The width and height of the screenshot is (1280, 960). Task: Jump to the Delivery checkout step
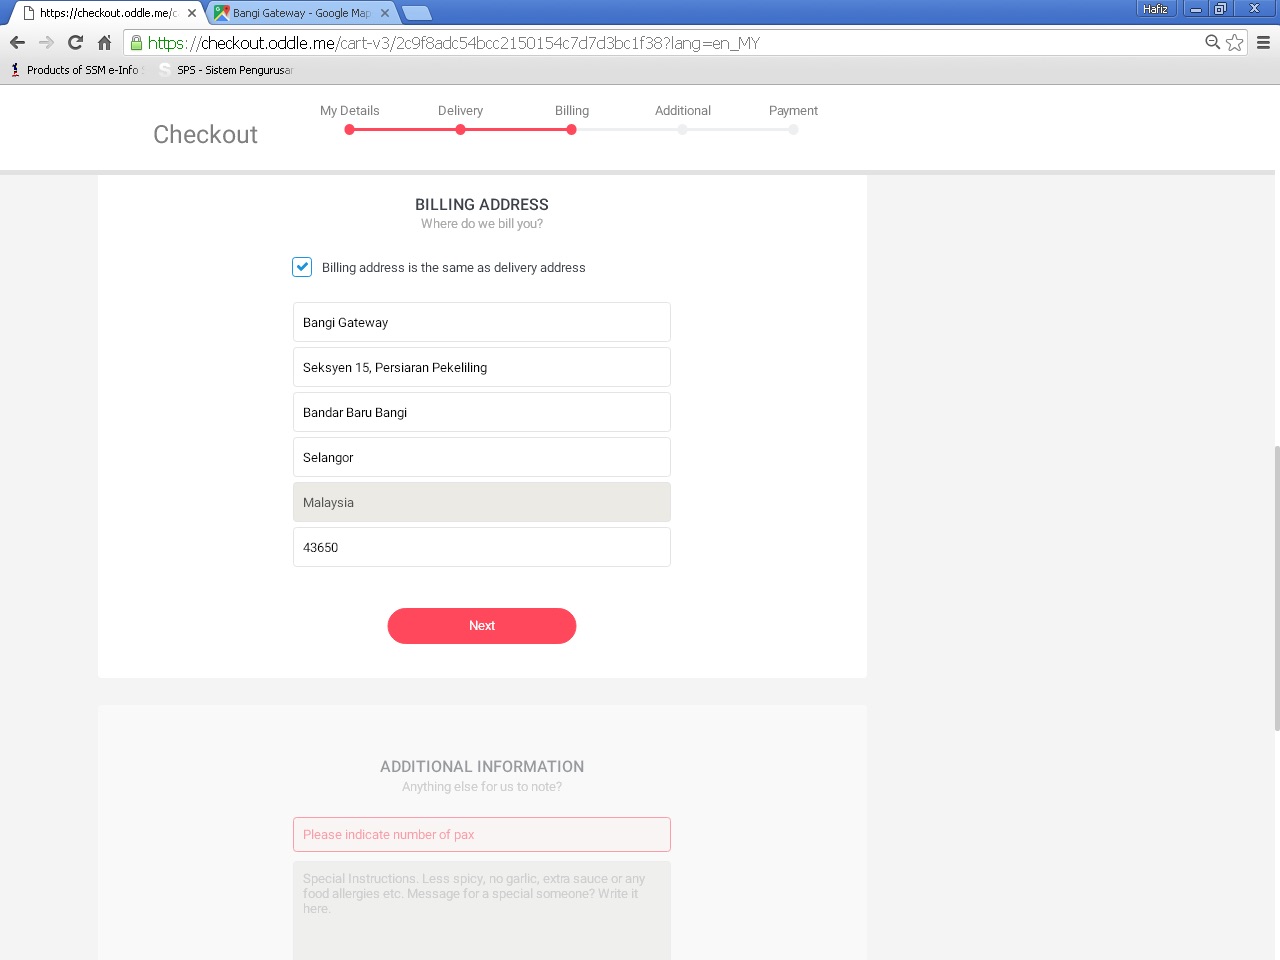[x=460, y=129]
